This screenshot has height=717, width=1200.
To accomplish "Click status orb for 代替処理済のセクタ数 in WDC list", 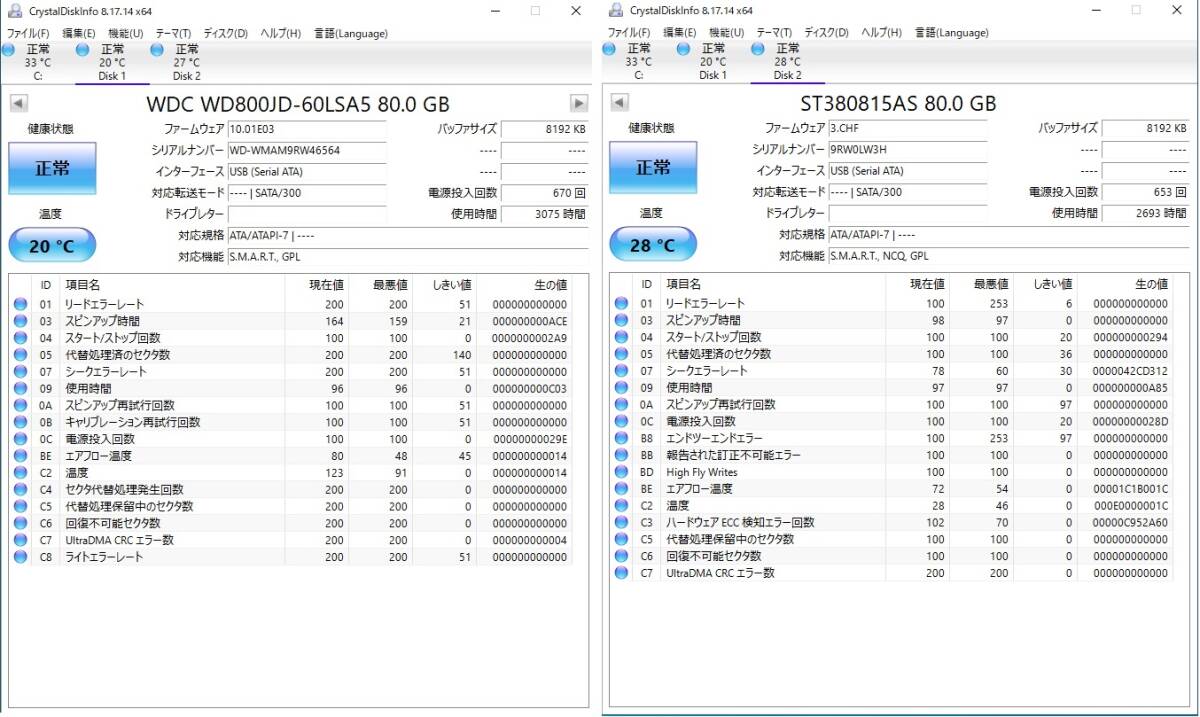I will pyautogui.click(x=20, y=355).
